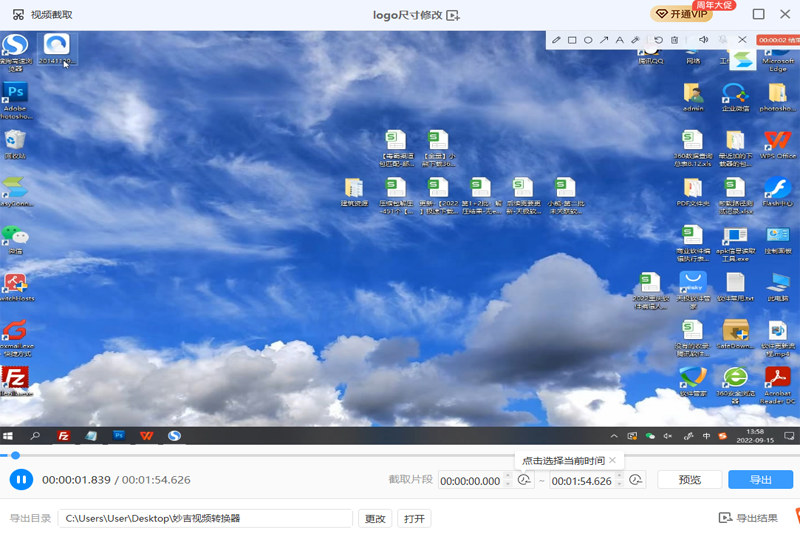Set end time to current position icon
The height and width of the screenshot is (533, 800).
tap(636, 481)
